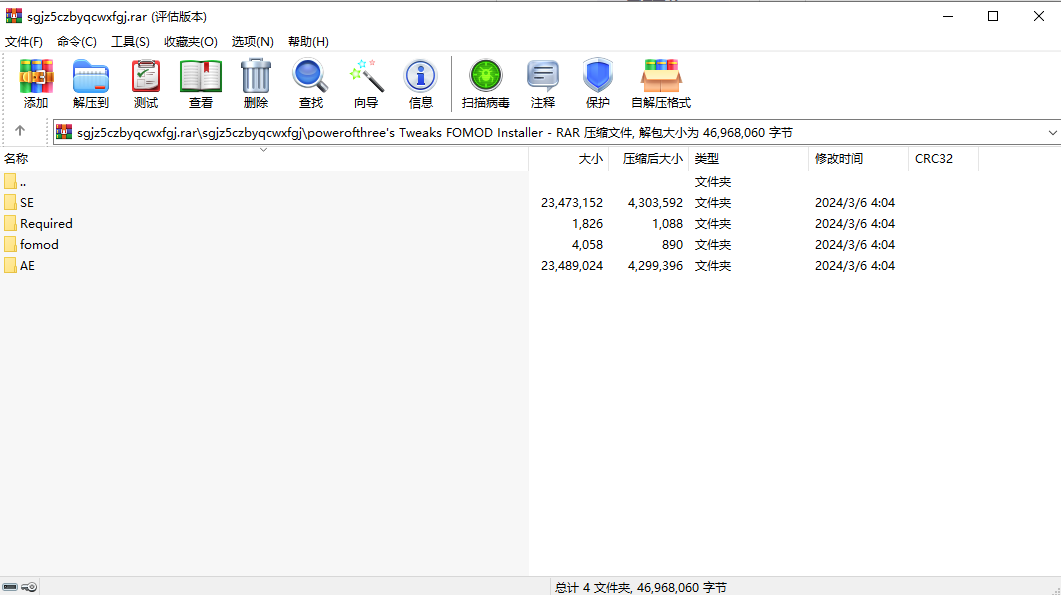Run the 测试 (Test) archive tool
1061x595 pixels.
pyautogui.click(x=145, y=83)
